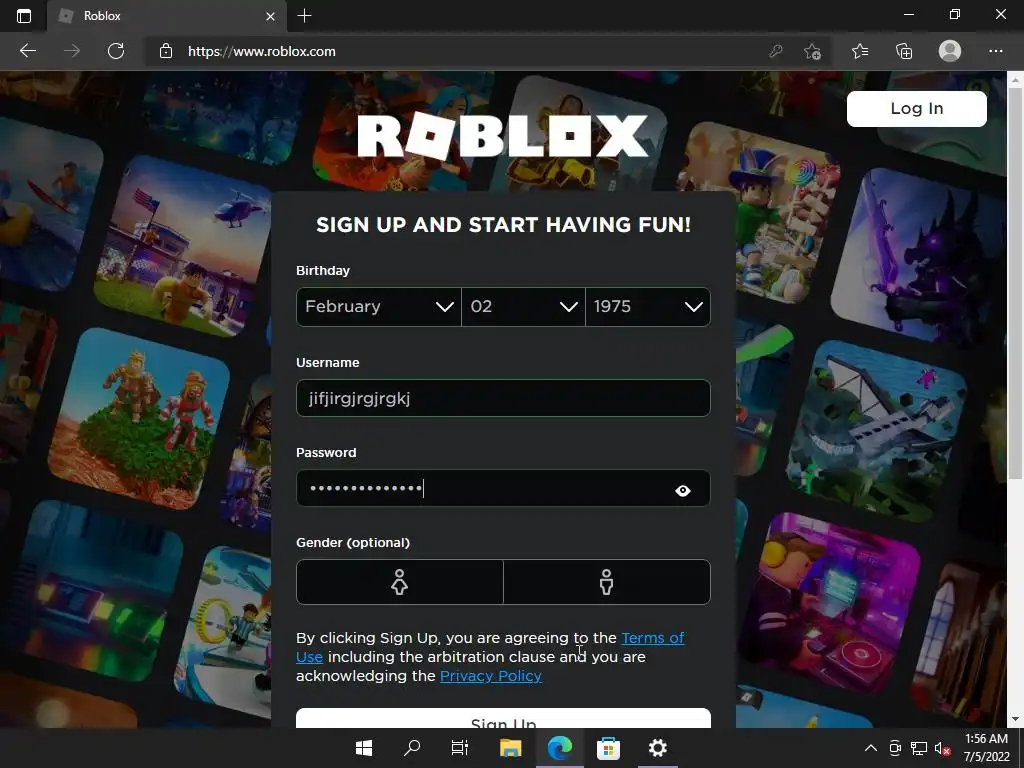The height and width of the screenshot is (768, 1024).
Task: Open the browser profile avatar
Action: 950,51
